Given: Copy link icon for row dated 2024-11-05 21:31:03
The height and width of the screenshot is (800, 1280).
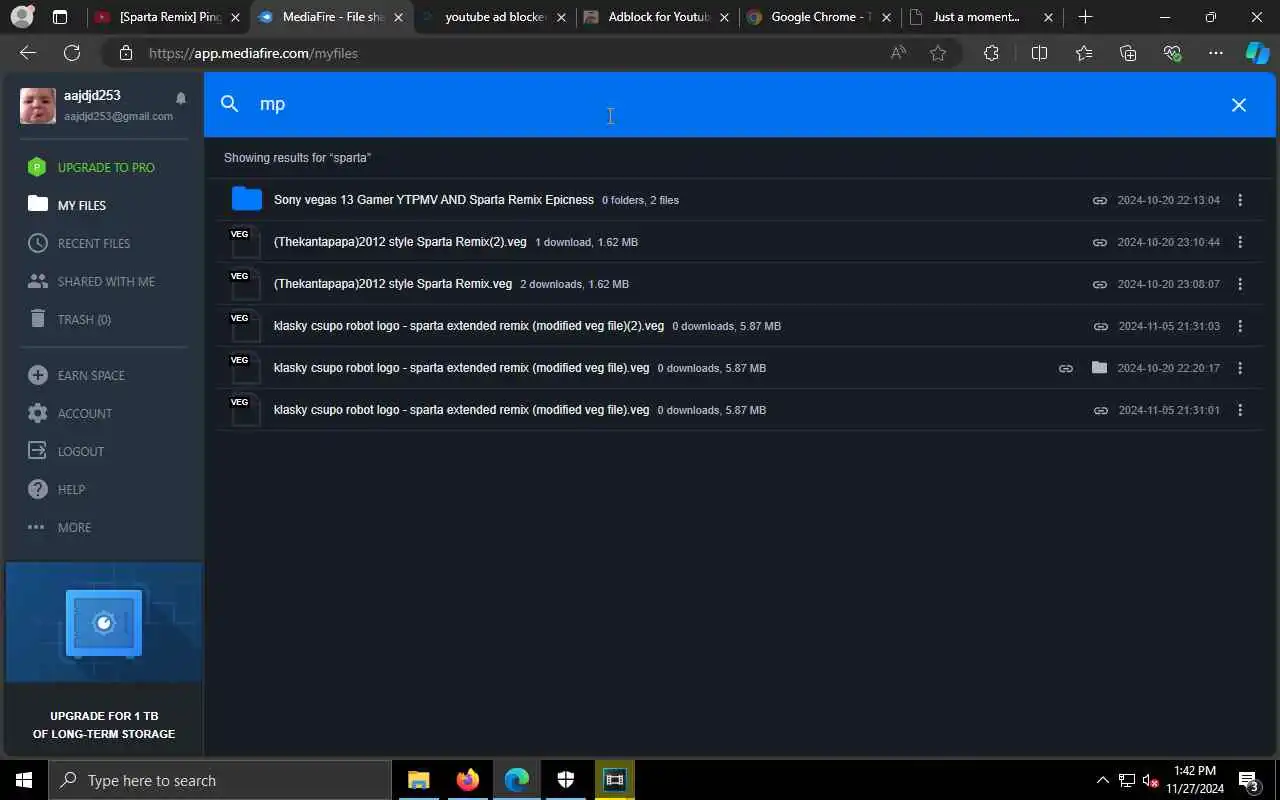Looking at the screenshot, I should coord(1100,326).
